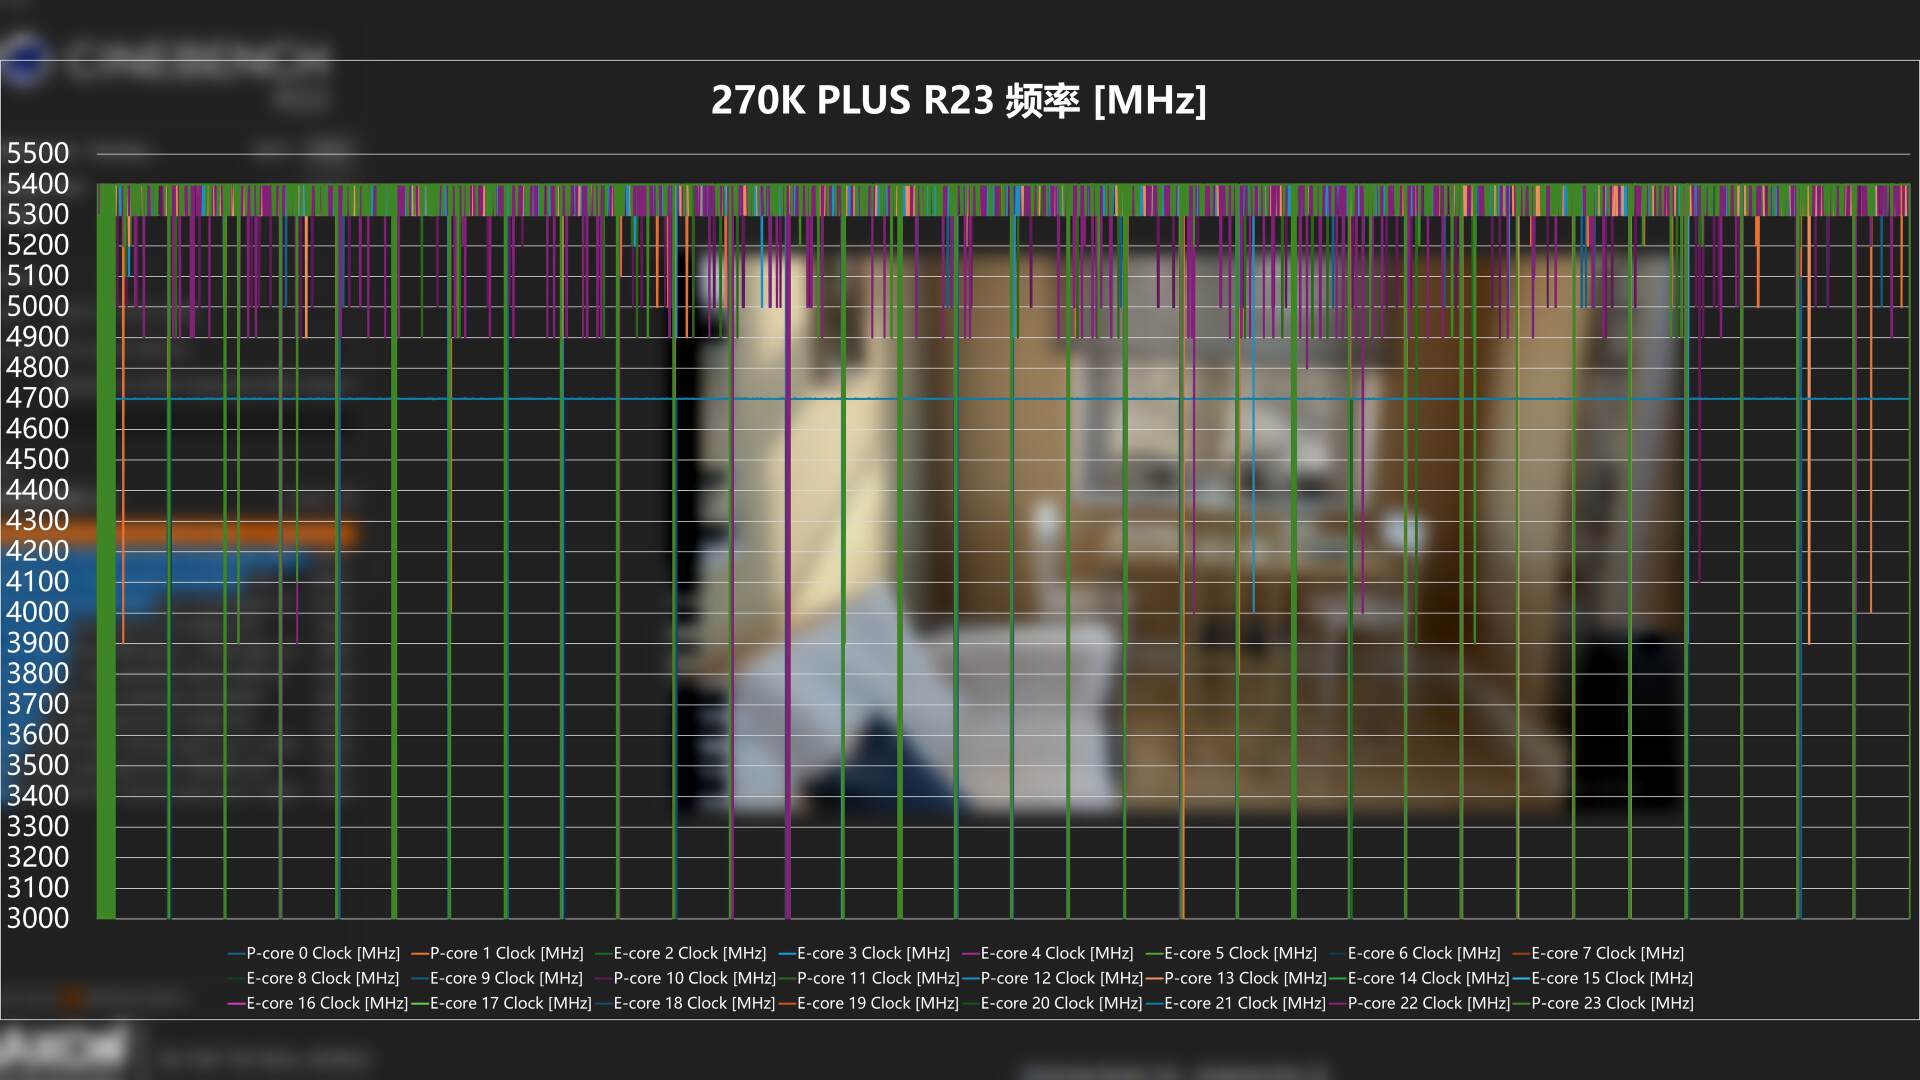Toggle E-core 15 Clock legend series

click(1611, 978)
